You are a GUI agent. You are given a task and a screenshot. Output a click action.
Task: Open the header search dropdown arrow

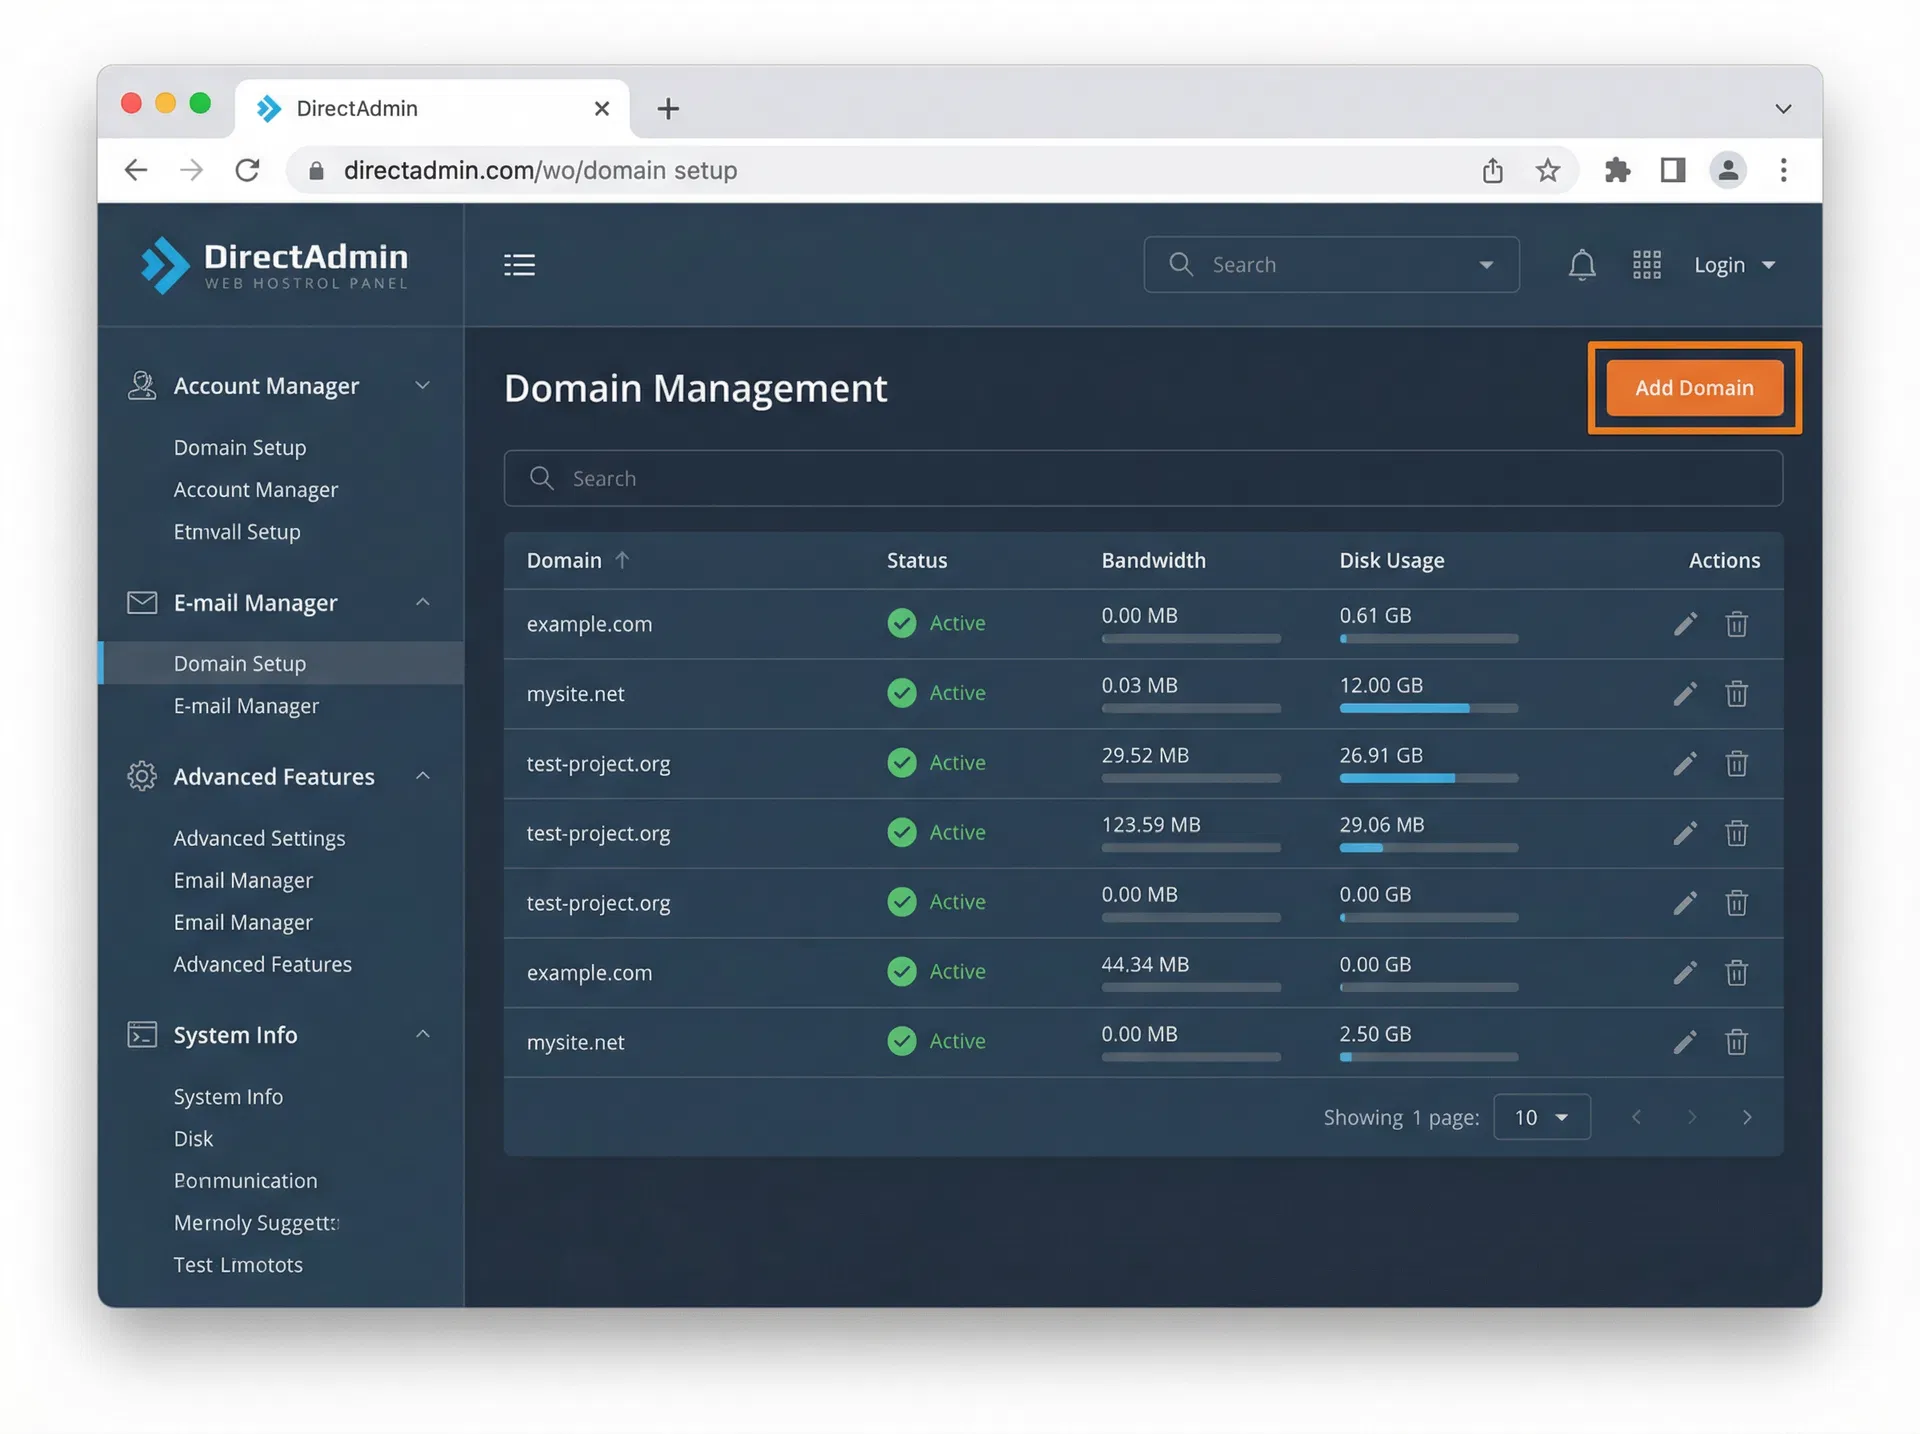click(x=1485, y=265)
